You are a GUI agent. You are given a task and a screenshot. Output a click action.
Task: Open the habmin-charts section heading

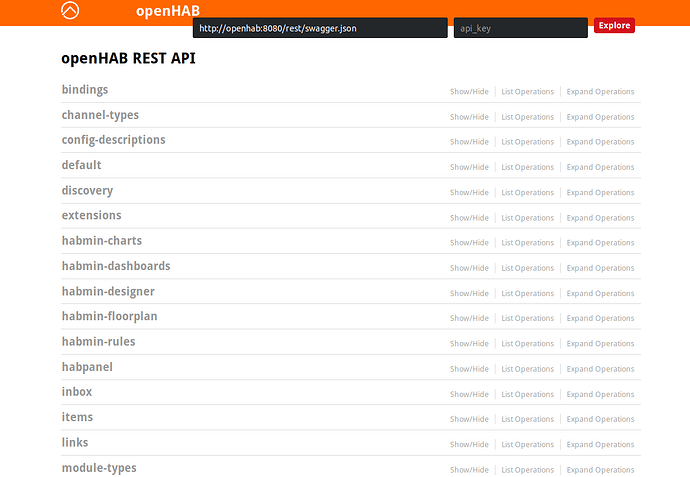102,241
